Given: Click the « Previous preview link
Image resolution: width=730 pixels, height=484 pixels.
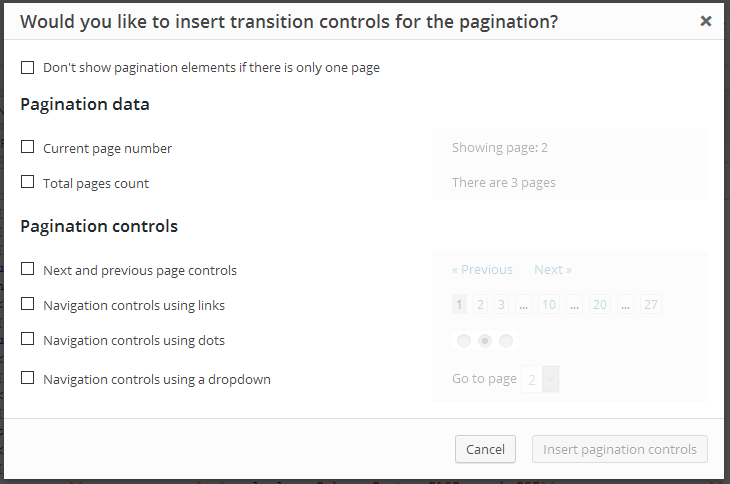Looking at the screenshot, I should point(482,269).
